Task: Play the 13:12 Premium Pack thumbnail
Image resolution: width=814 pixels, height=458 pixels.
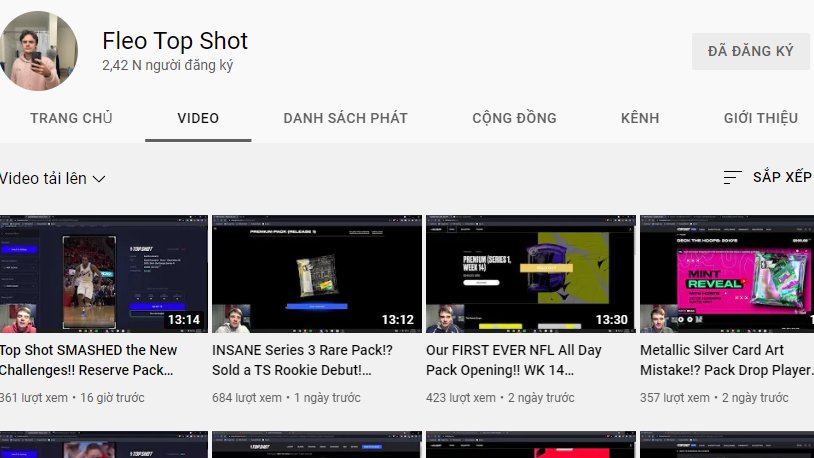Action: pyautogui.click(x=317, y=274)
